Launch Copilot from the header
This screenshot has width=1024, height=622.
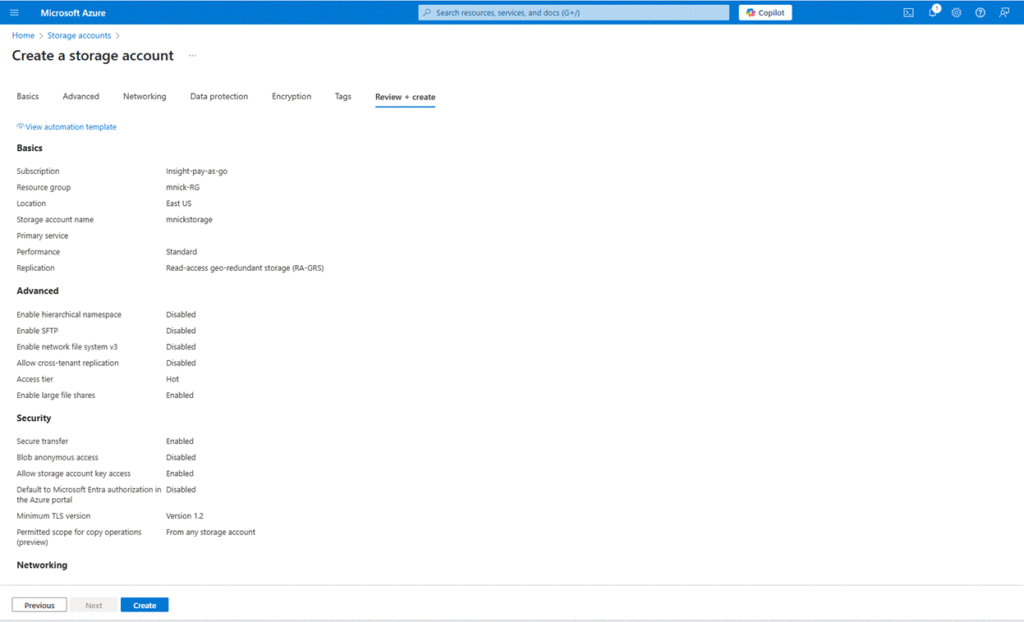[765, 13]
